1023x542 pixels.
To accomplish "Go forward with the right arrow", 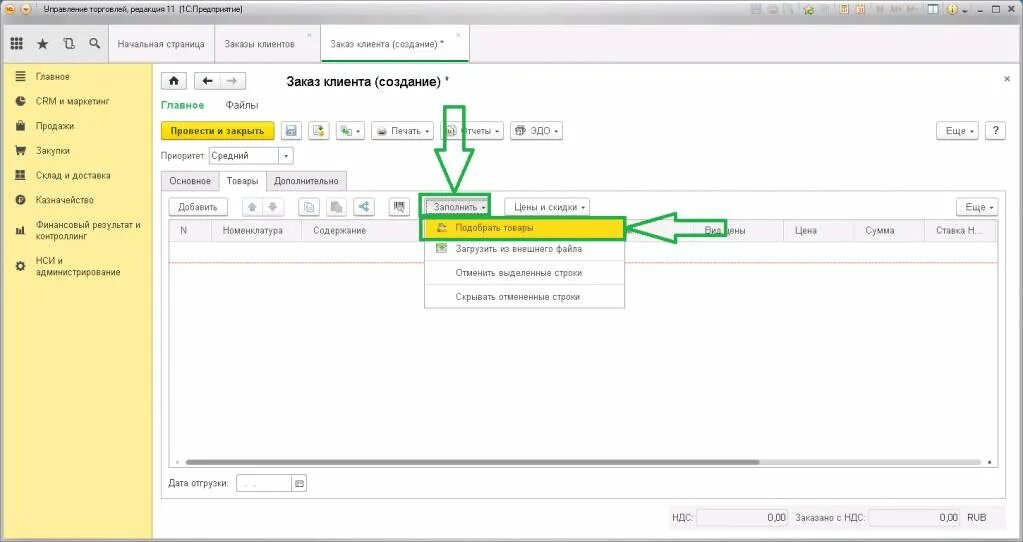I will 232,81.
